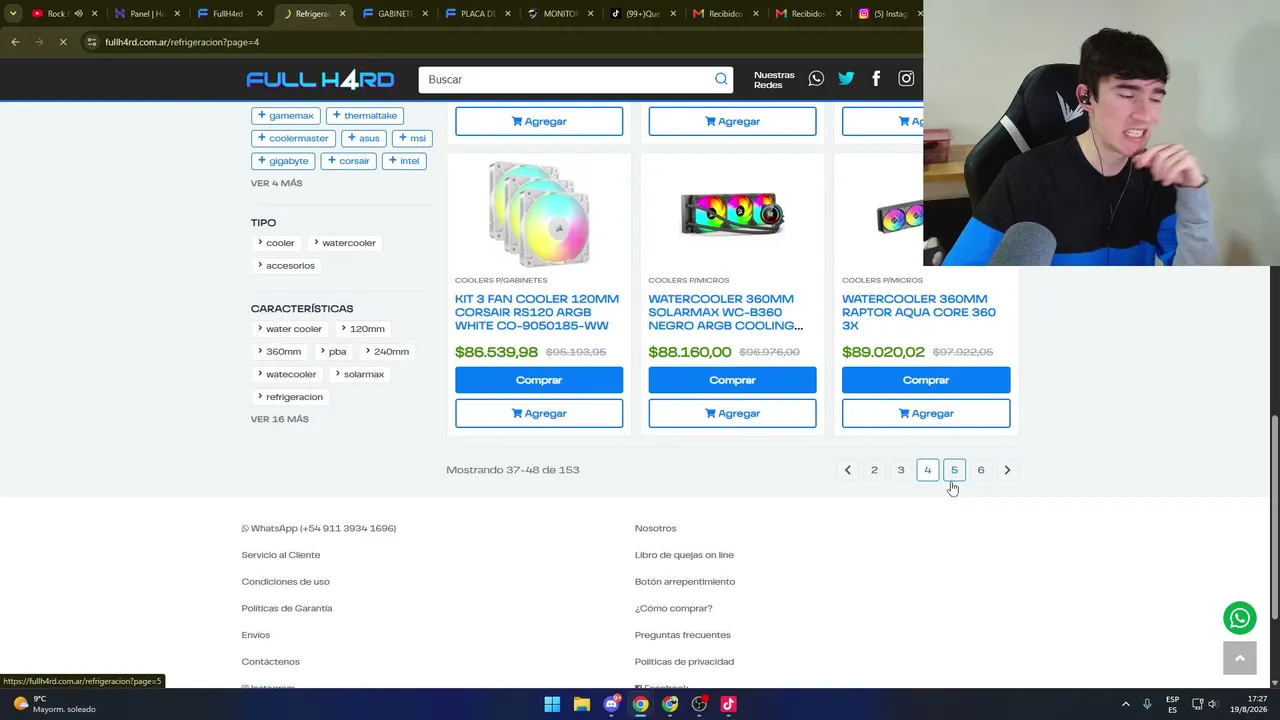Switch to the PLACA DE browser tab

tap(477, 14)
